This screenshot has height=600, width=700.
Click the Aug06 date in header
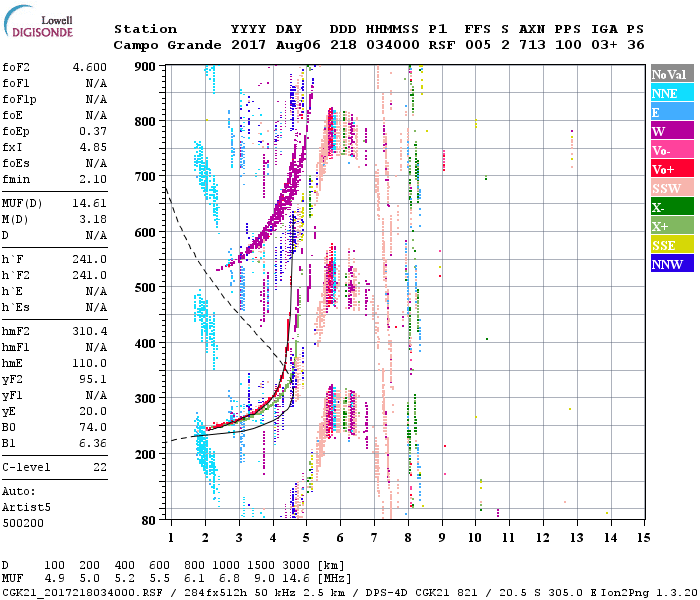[298, 45]
